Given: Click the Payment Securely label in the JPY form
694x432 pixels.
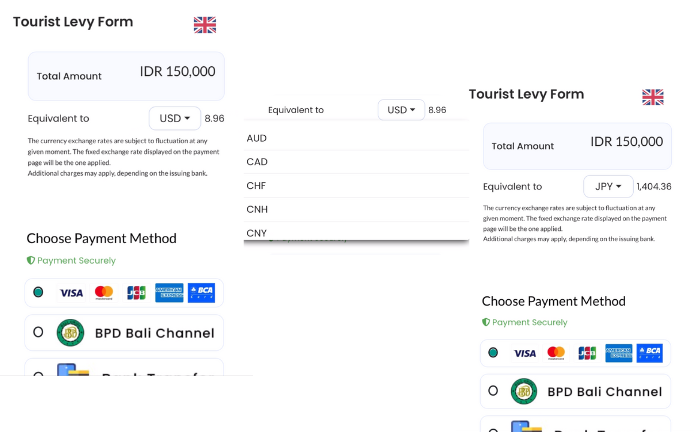Looking at the screenshot, I should (529, 322).
